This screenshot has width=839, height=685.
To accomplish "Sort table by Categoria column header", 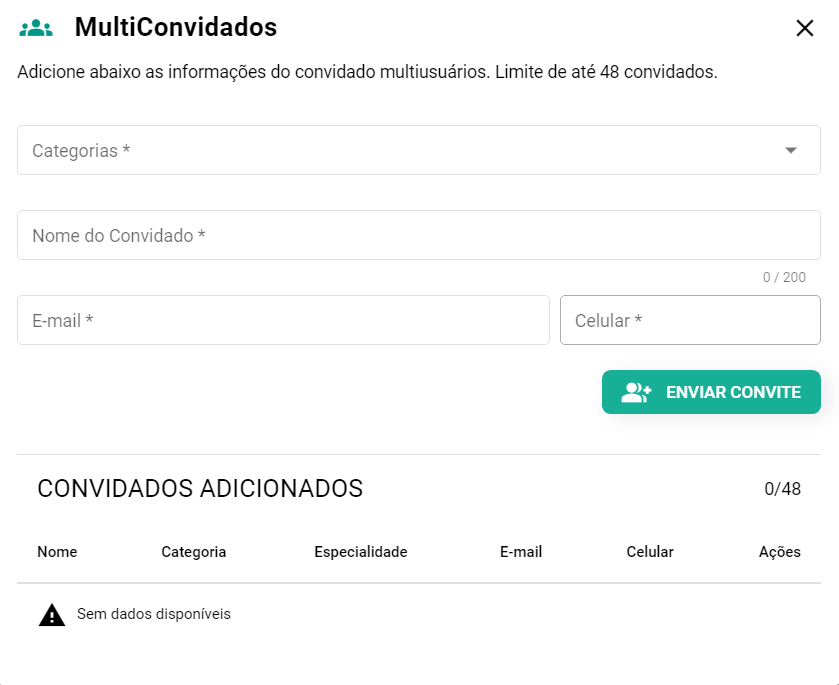I will pos(194,552).
